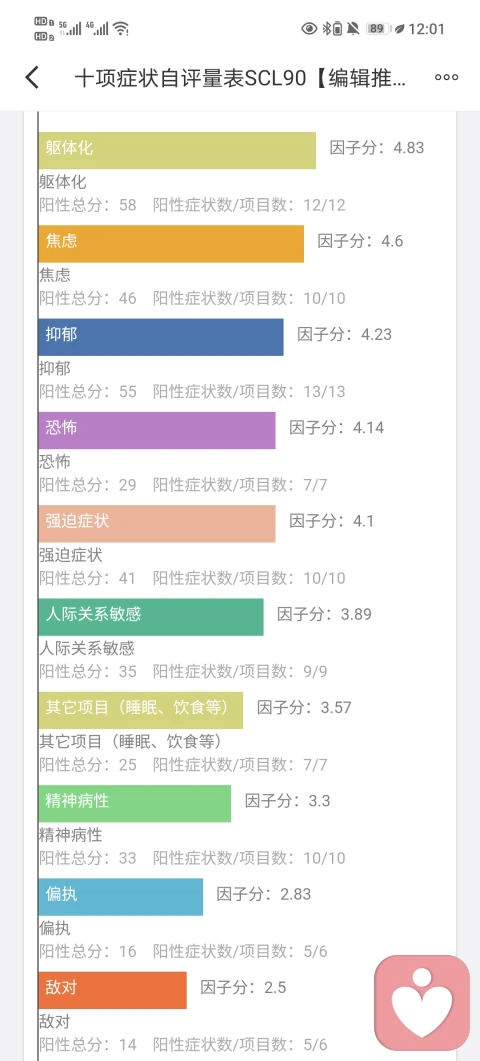Tap the muted bell notification icon

353,28
